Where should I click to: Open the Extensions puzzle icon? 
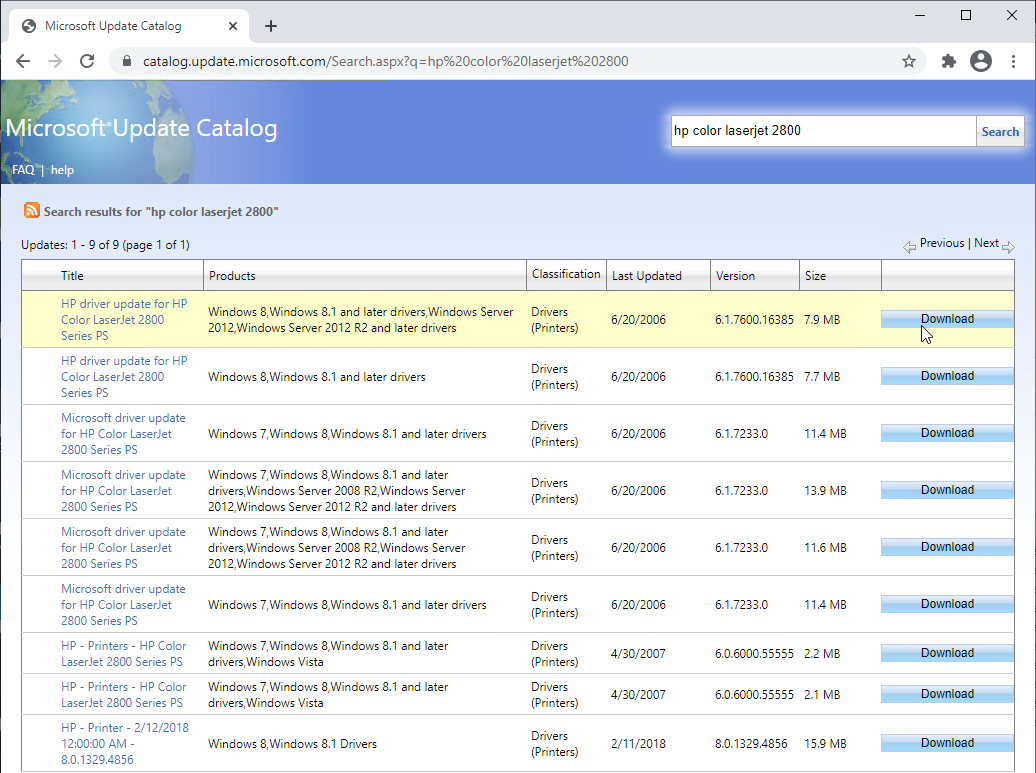949,61
